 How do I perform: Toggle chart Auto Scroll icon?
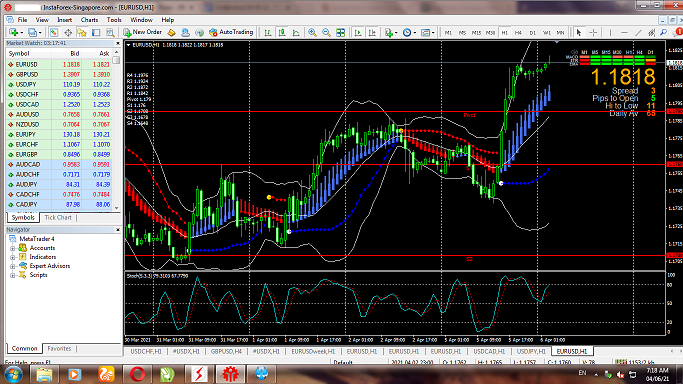tap(358, 32)
